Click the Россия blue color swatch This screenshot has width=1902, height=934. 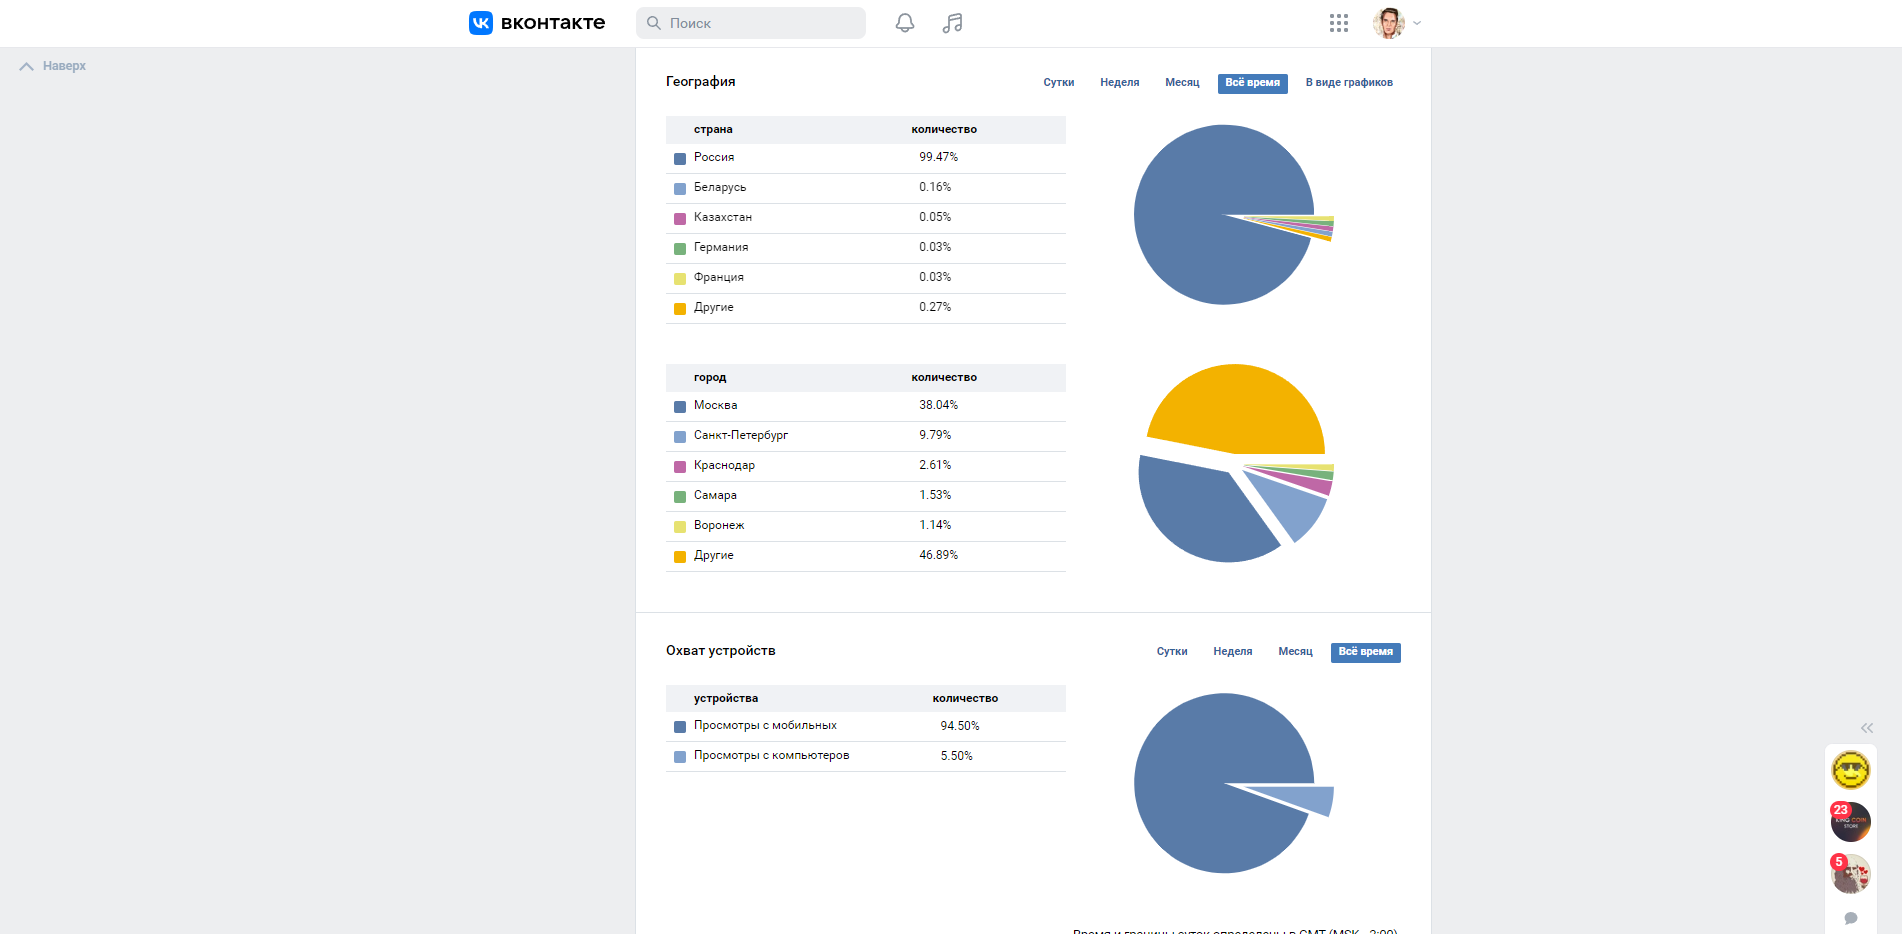680,158
